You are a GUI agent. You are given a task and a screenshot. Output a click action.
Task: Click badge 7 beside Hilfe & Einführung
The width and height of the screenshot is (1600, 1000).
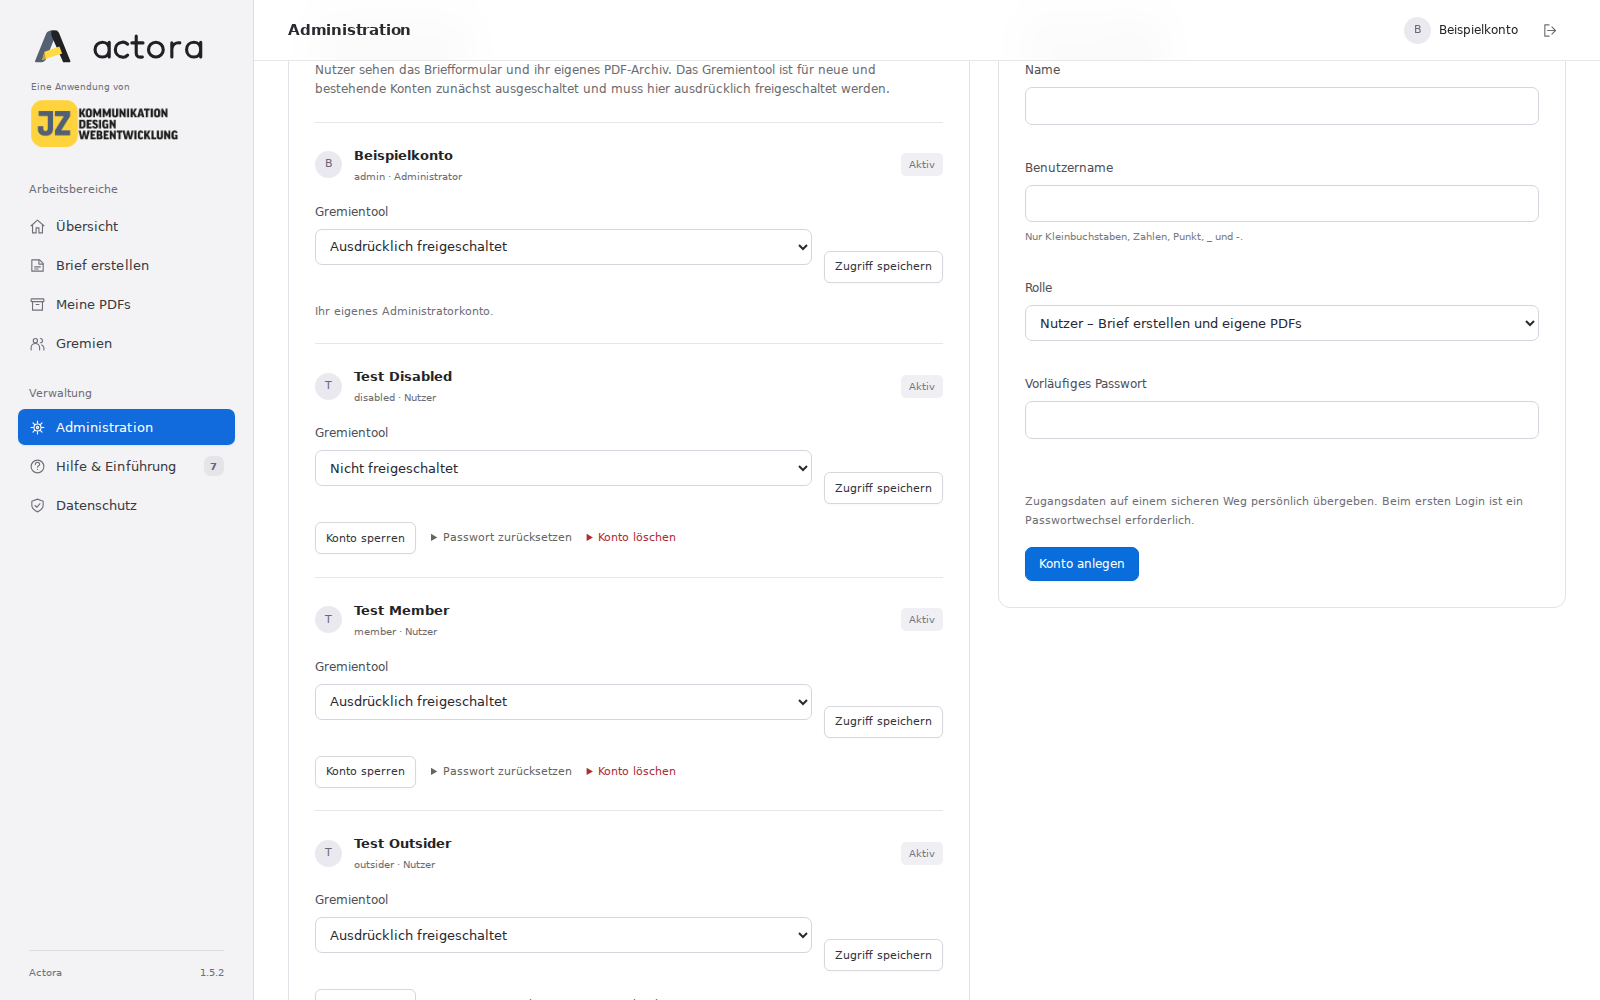pos(213,467)
